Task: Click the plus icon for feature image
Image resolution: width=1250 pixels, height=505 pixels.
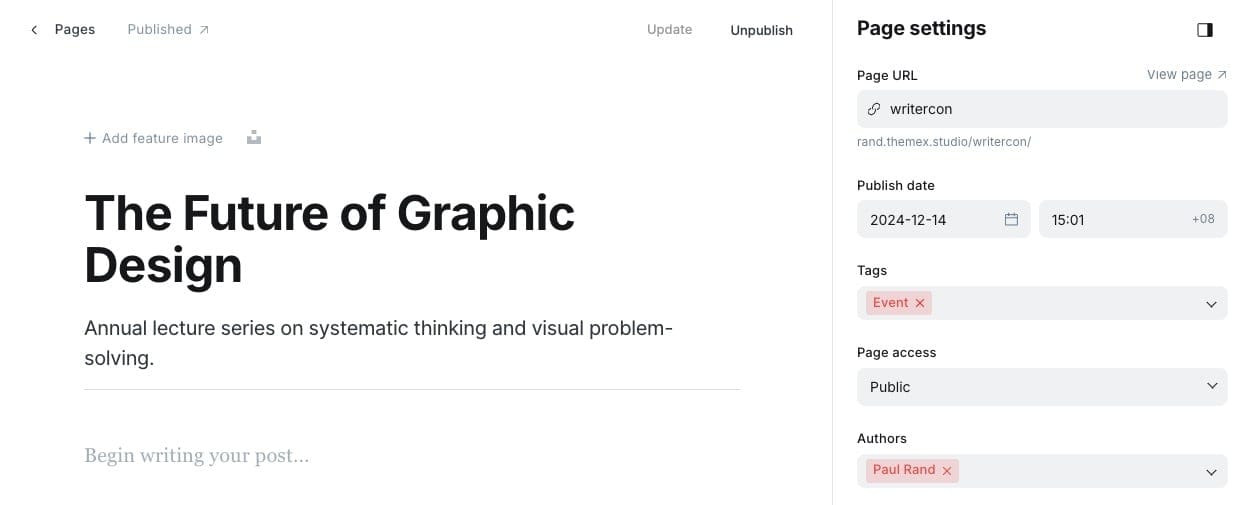Action: tap(90, 138)
